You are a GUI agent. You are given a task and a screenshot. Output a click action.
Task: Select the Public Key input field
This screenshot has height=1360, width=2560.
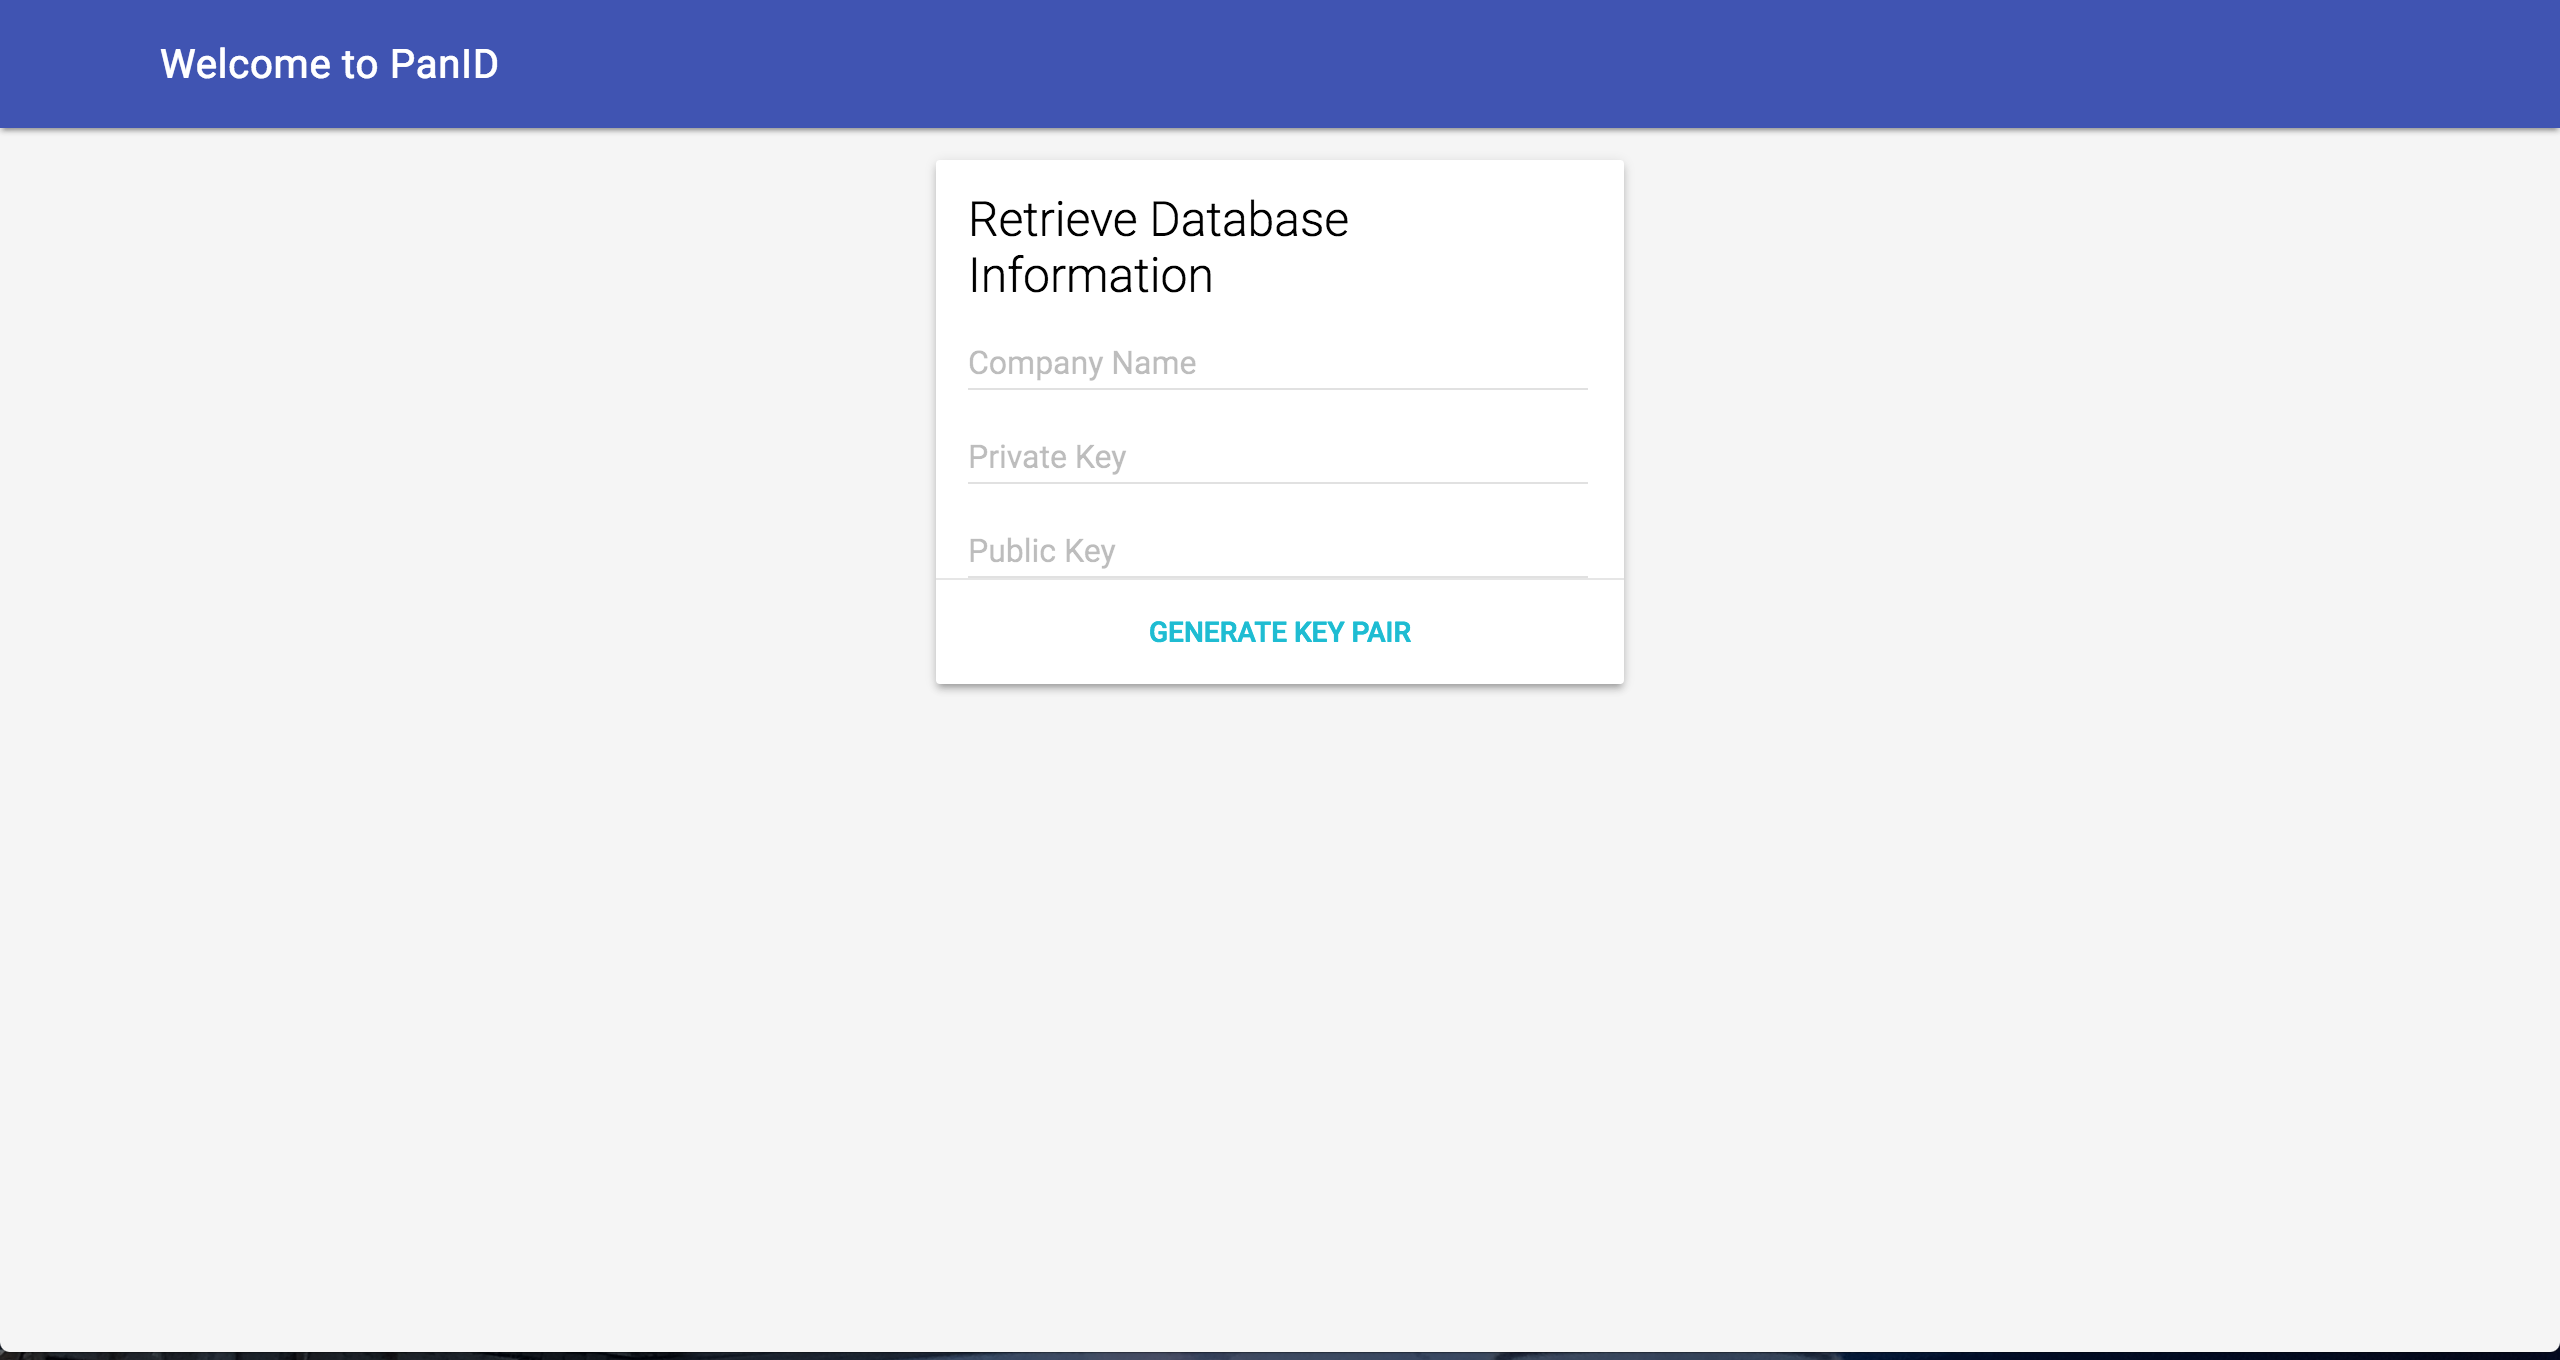1278,551
